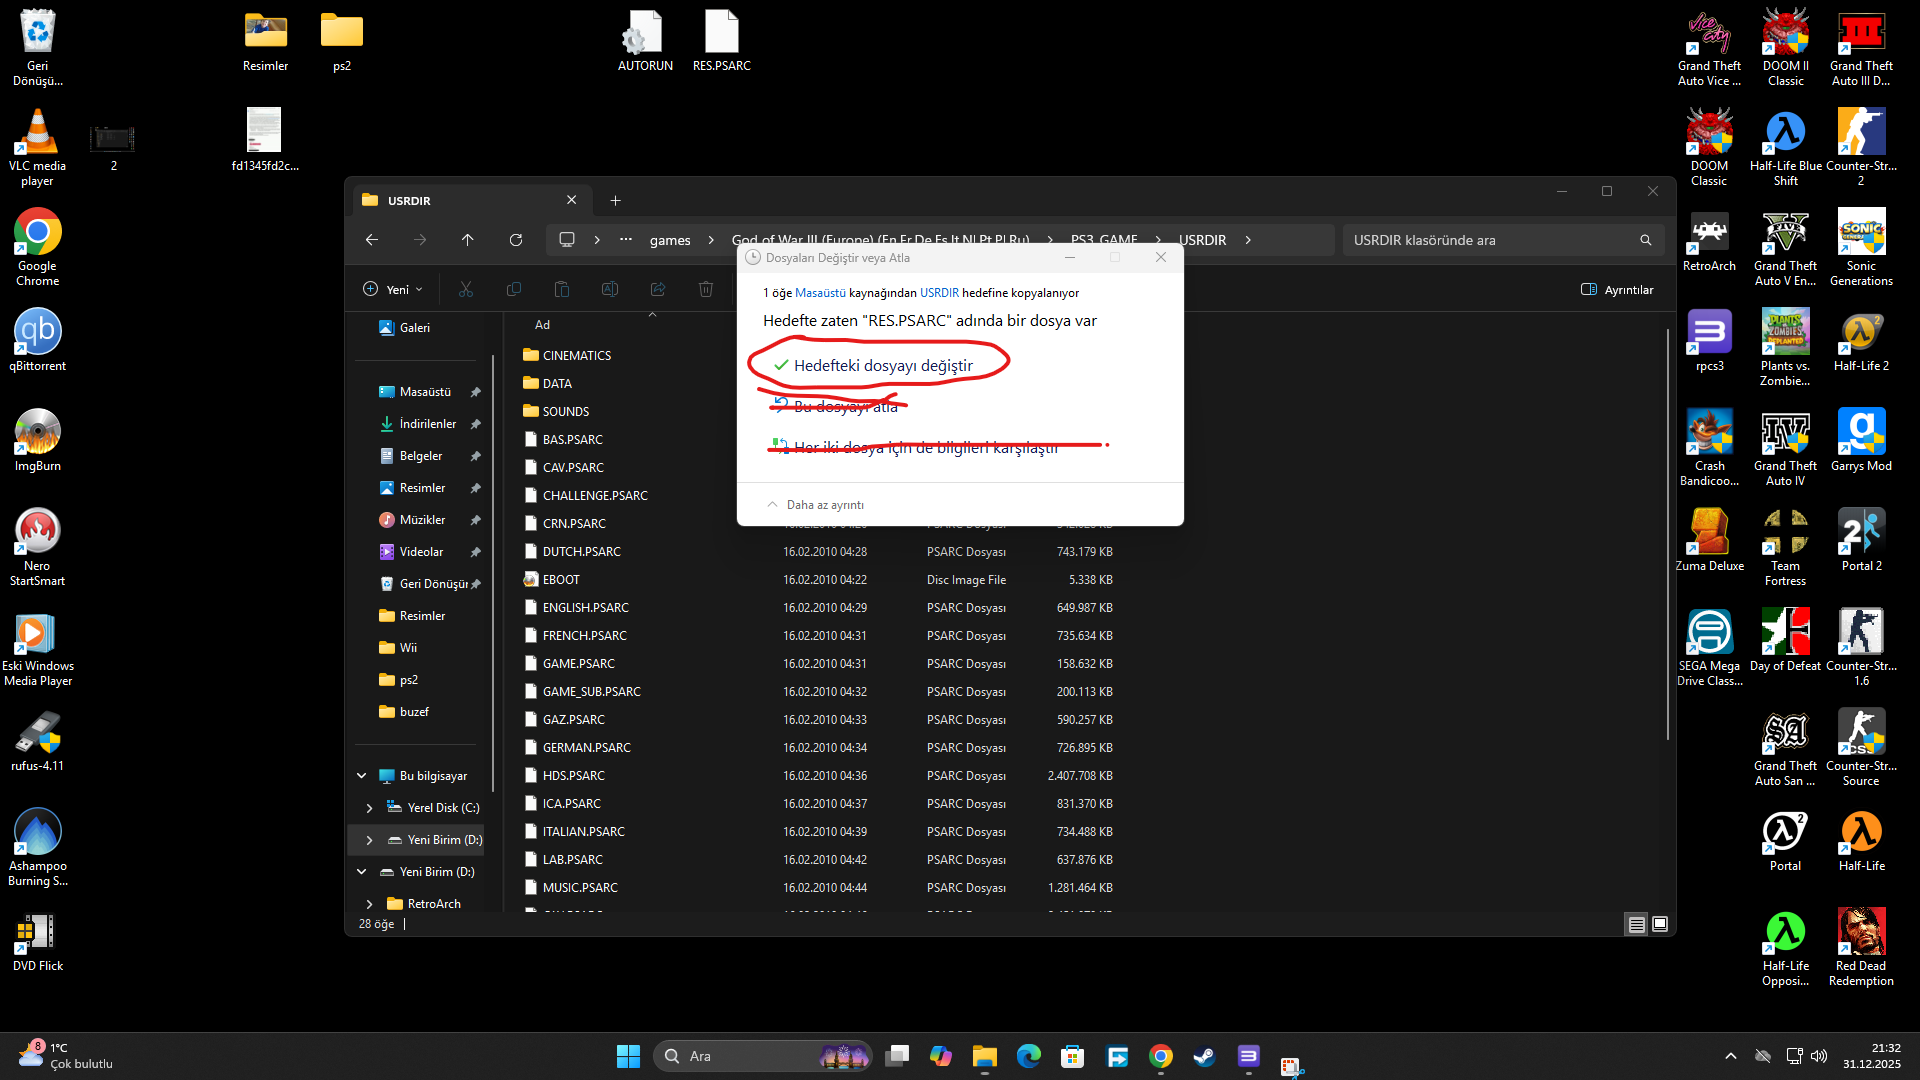Click the Refresh icon in Explorer

[515, 240]
